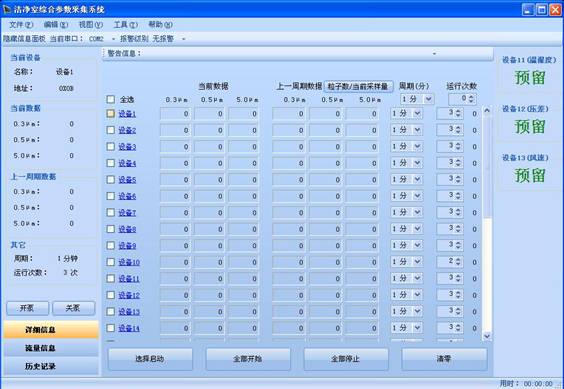Enable the checkbox next to 设备12
This screenshot has width=564, height=389.
coord(111,295)
